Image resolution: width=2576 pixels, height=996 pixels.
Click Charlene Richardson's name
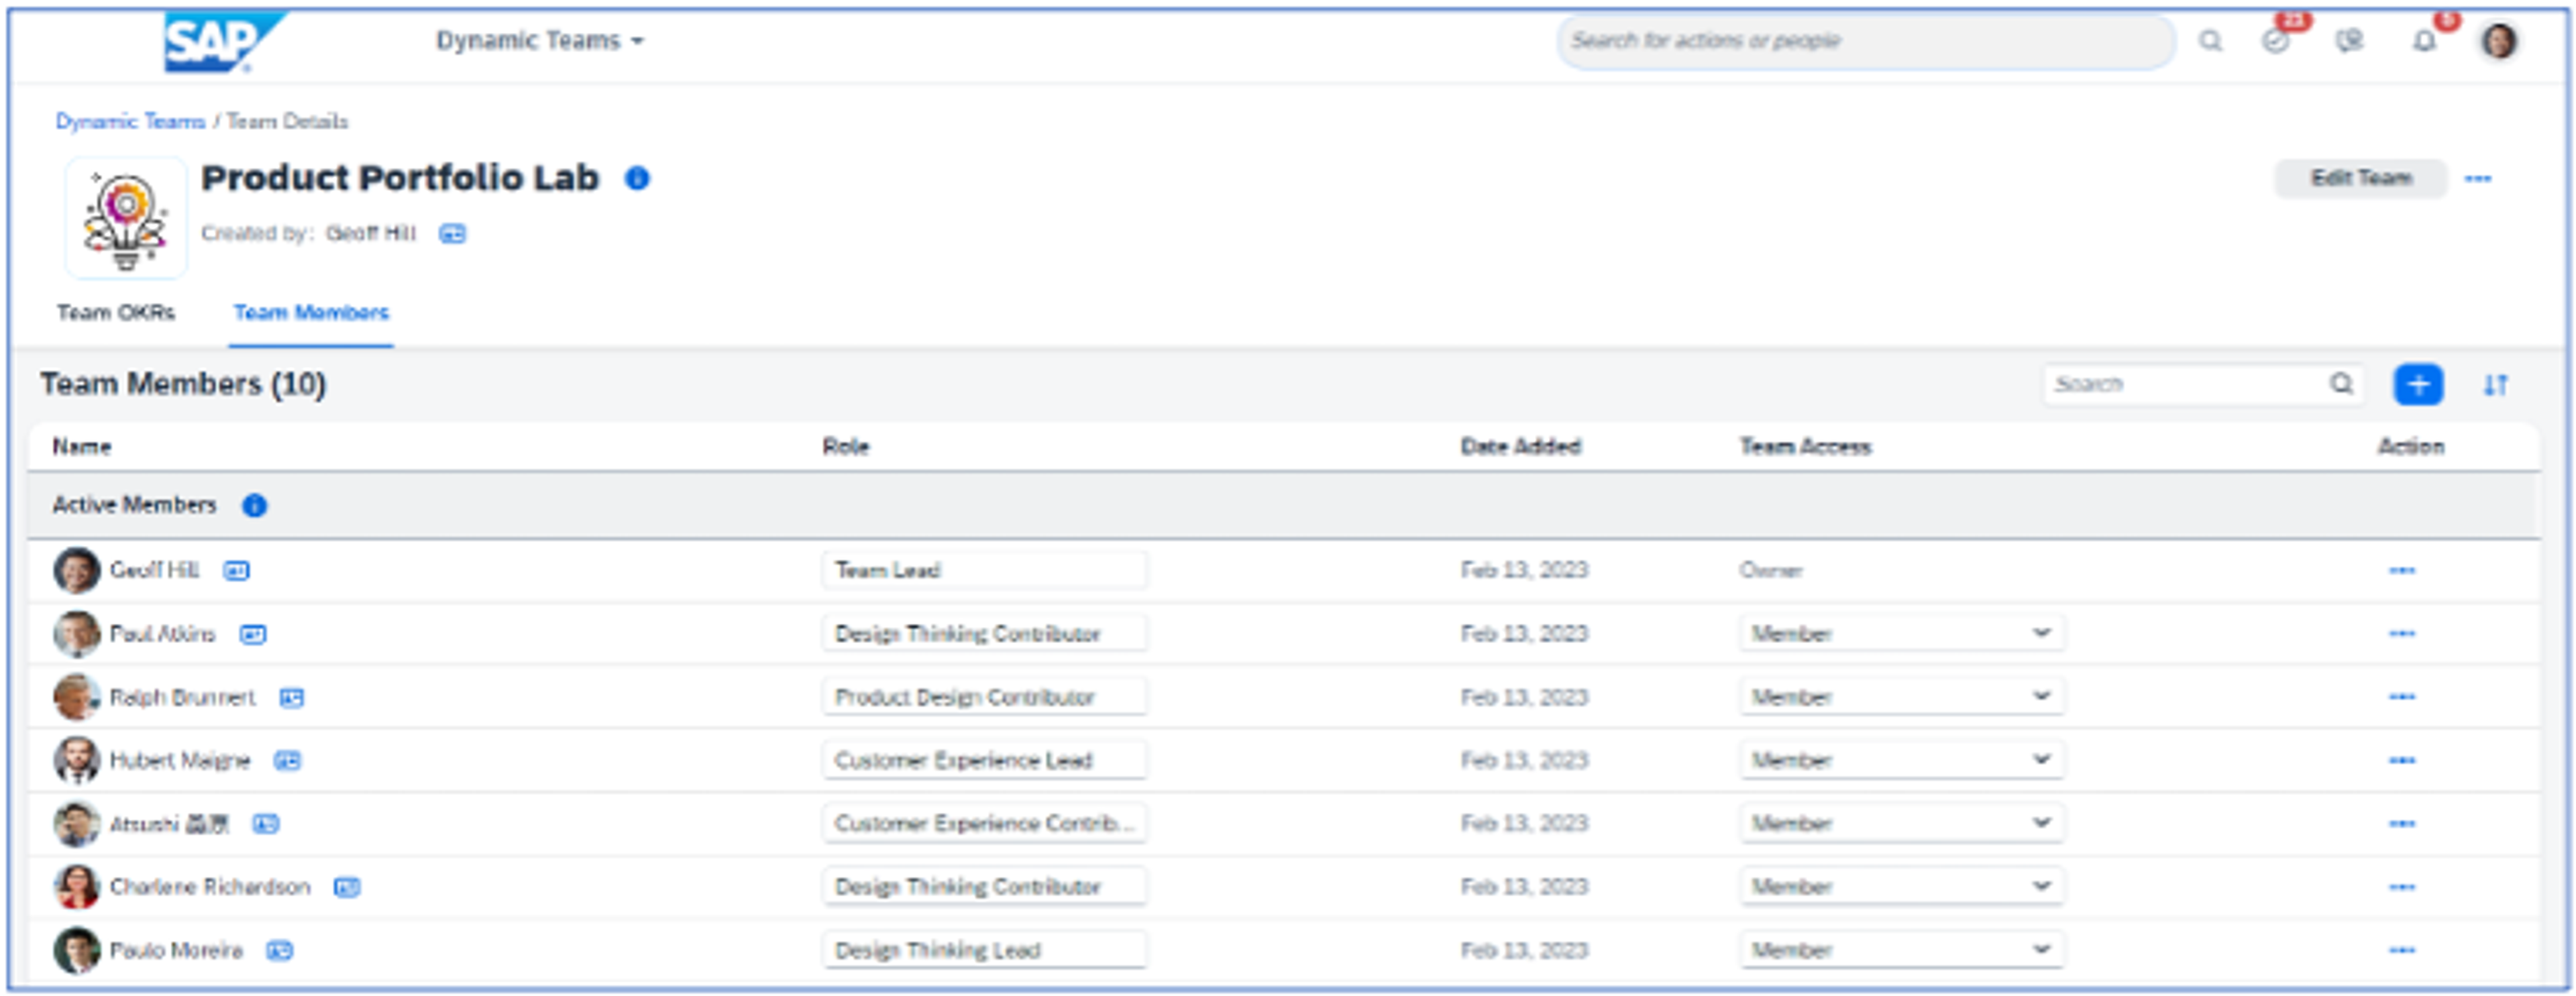pyautogui.click(x=210, y=888)
